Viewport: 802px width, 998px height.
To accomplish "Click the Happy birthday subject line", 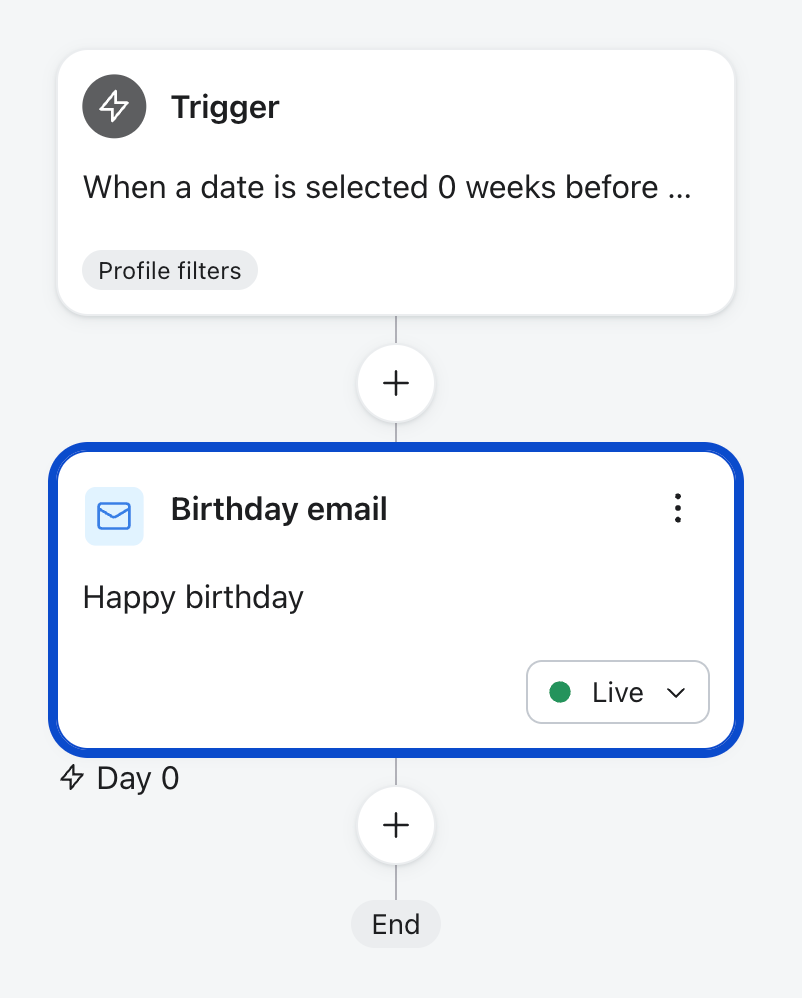I will pos(193,598).
